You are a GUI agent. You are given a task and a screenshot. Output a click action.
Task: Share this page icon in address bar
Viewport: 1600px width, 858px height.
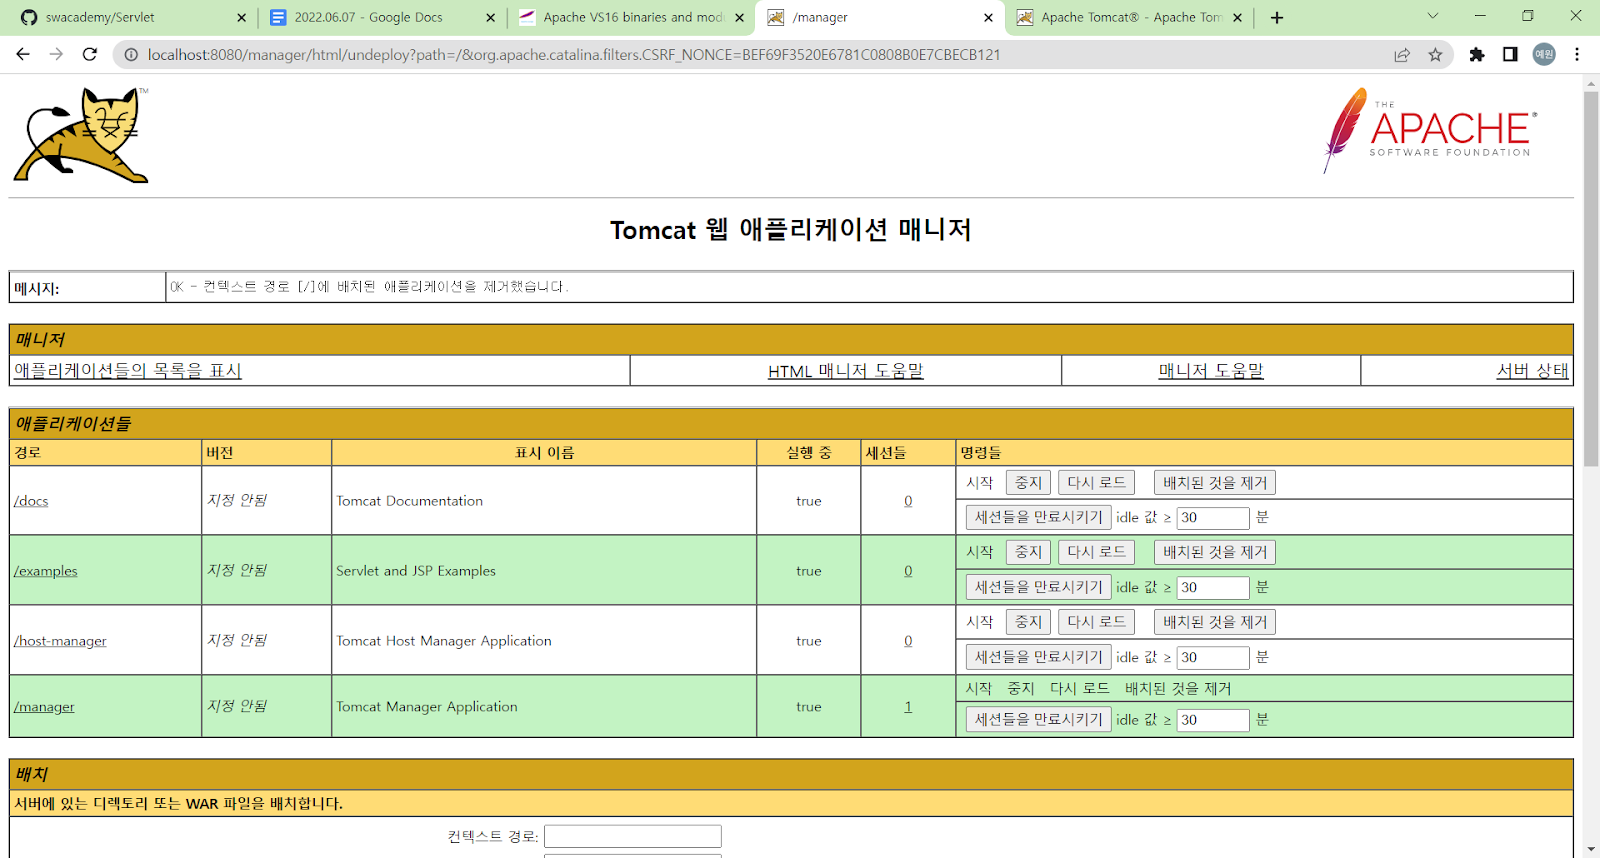tap(1402, 55)
